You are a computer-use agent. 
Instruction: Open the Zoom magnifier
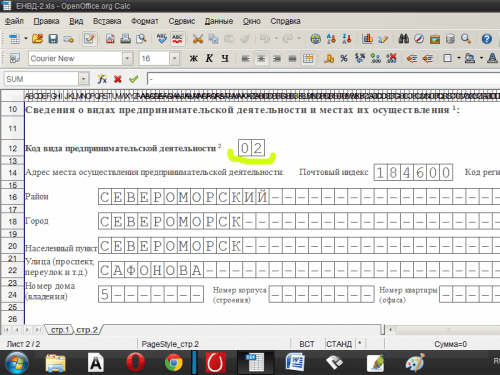(466, 39)
